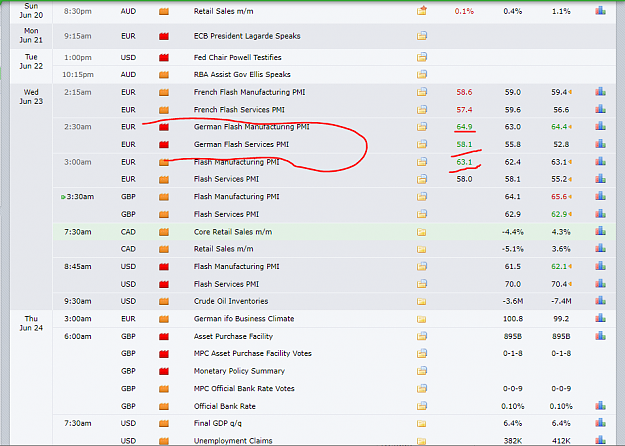Viewport: 625px width, 446px height.
Task: Click CAD currency in Core Retail Sales row
Action: point(128,232)
